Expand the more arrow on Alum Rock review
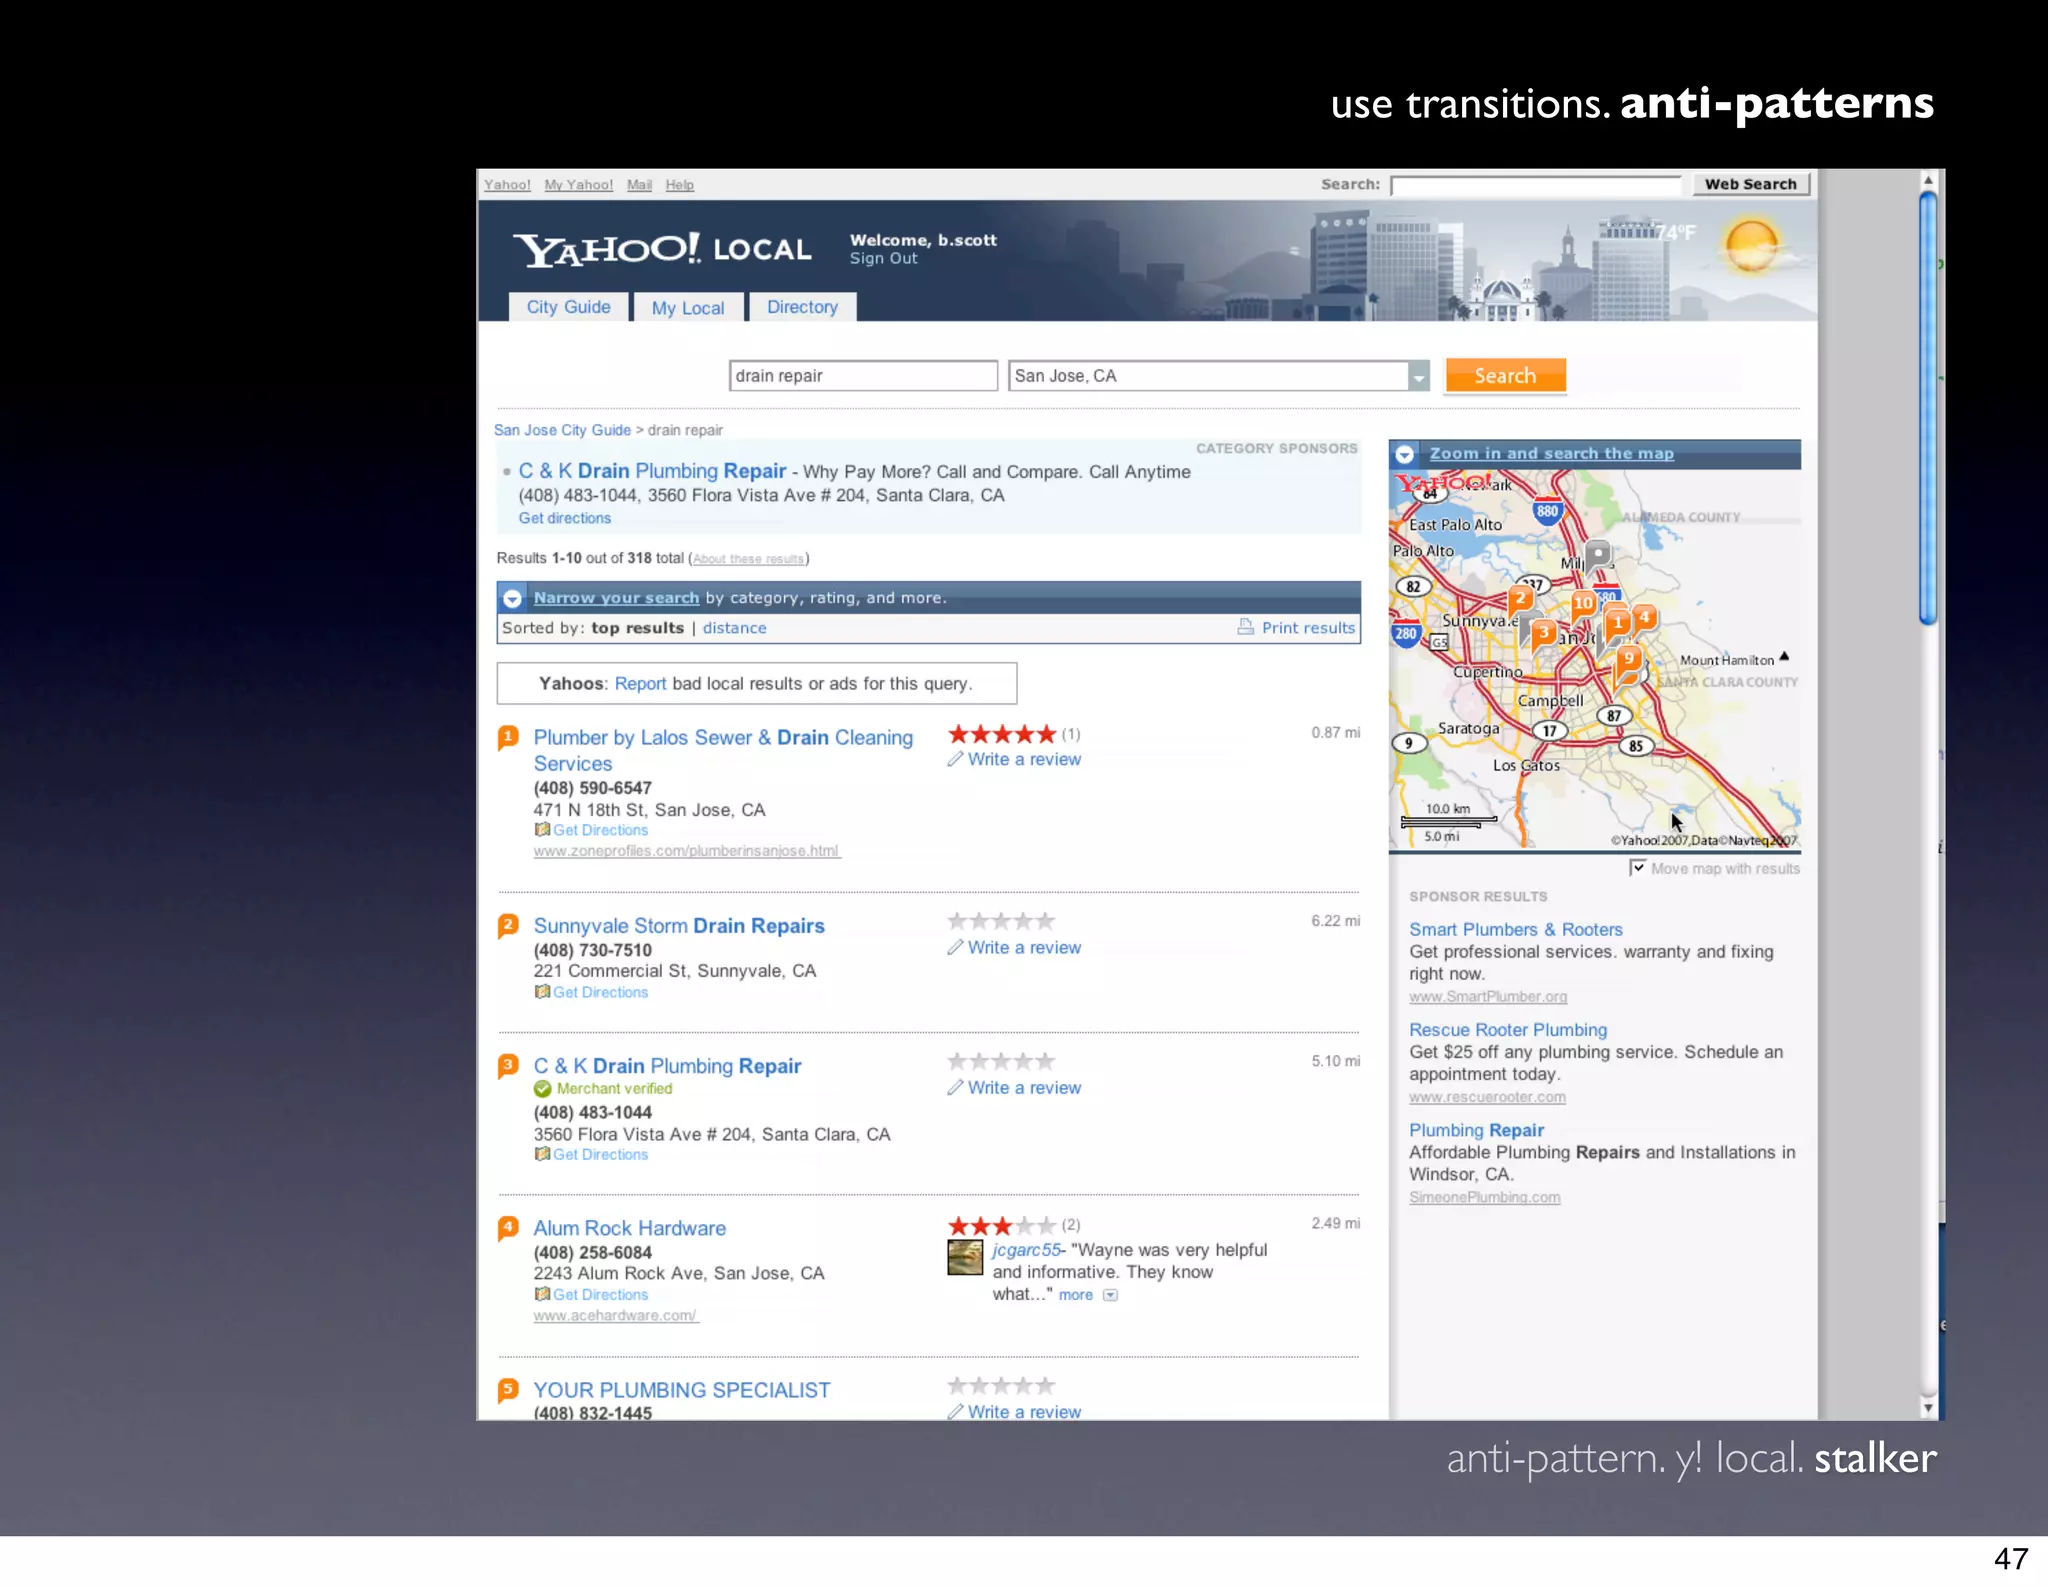The width and height of the screenshot is (2048, 1587). tap(1110, 1295)
